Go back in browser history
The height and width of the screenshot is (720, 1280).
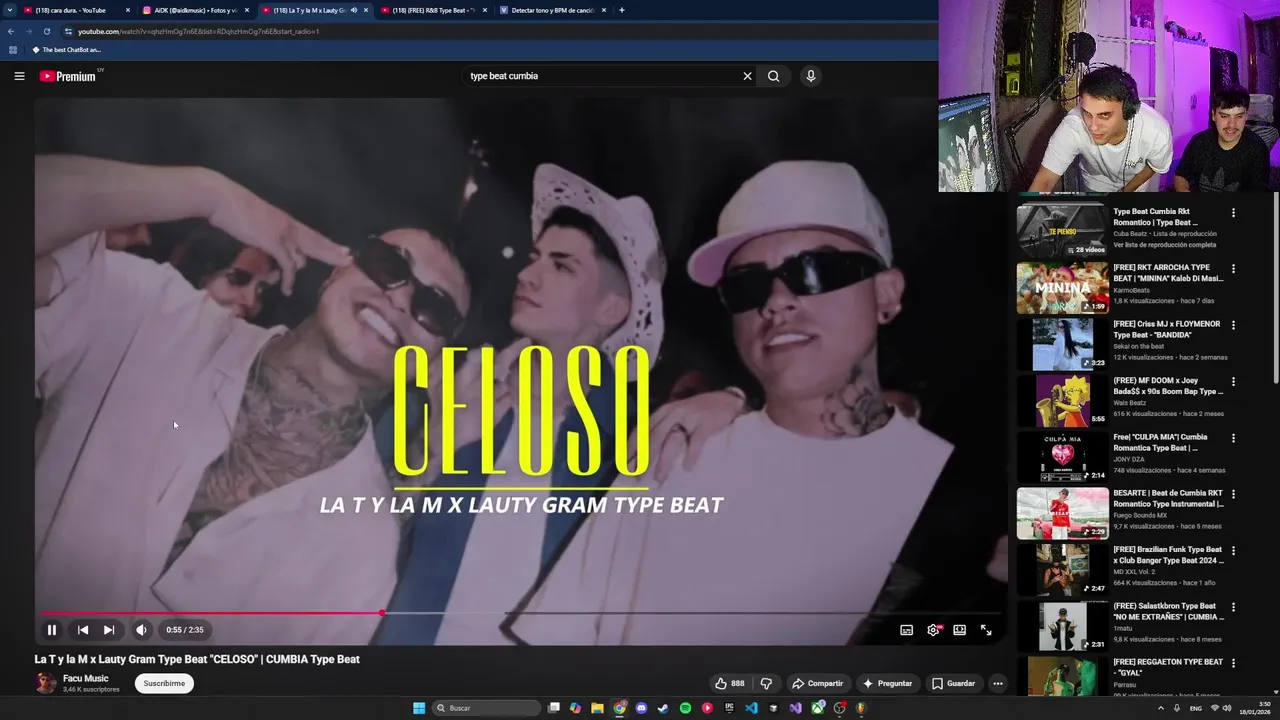(x=11, y=31)
